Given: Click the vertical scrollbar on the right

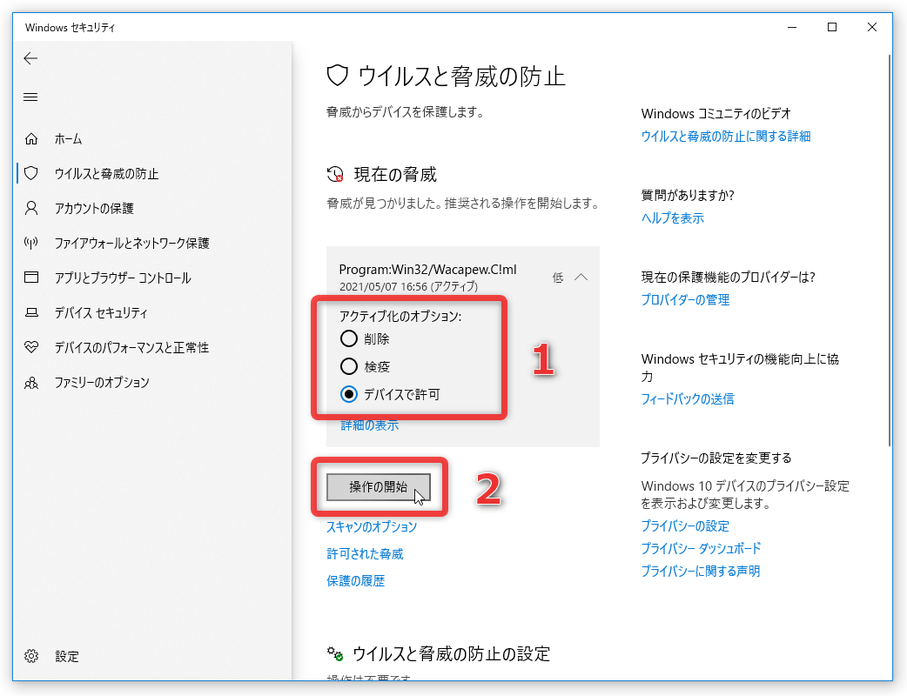Looking at the screenshot, I should [x=890, y=250].
